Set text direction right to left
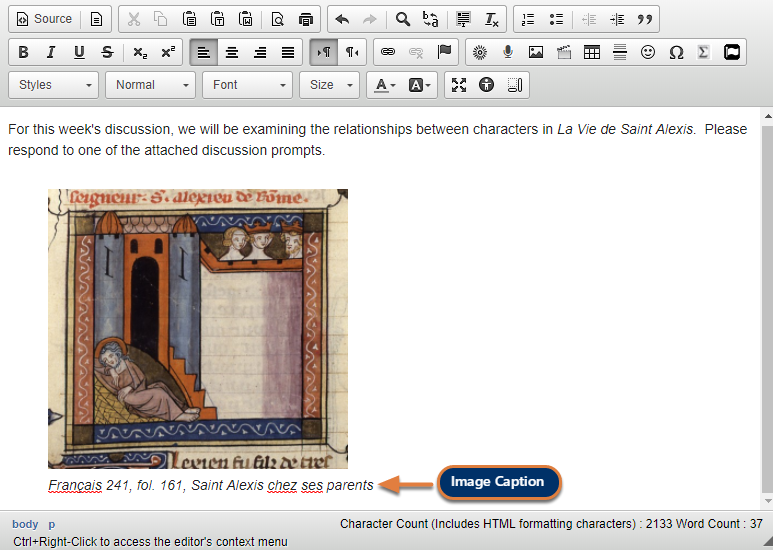The image size is (773, 550). (x=352, y=52)
